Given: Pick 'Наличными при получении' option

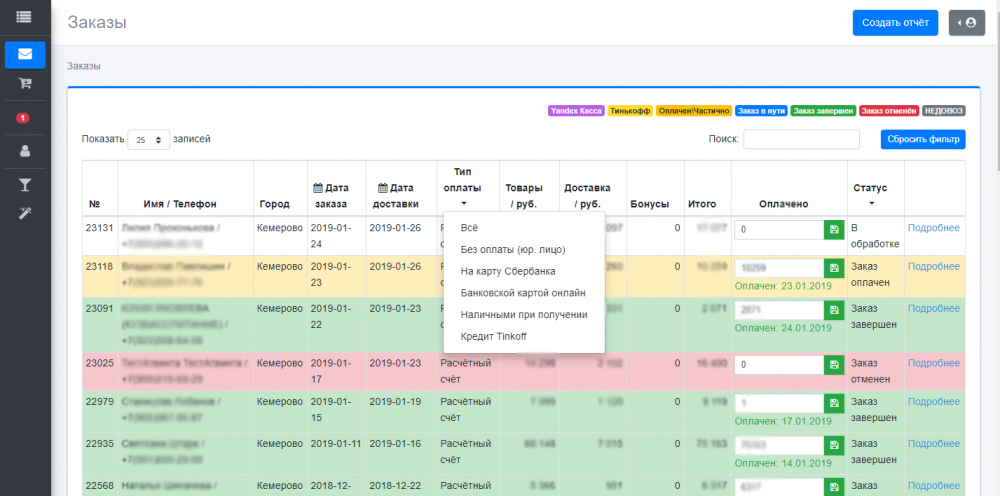Looking at the screenshot, I should [523, 314].
